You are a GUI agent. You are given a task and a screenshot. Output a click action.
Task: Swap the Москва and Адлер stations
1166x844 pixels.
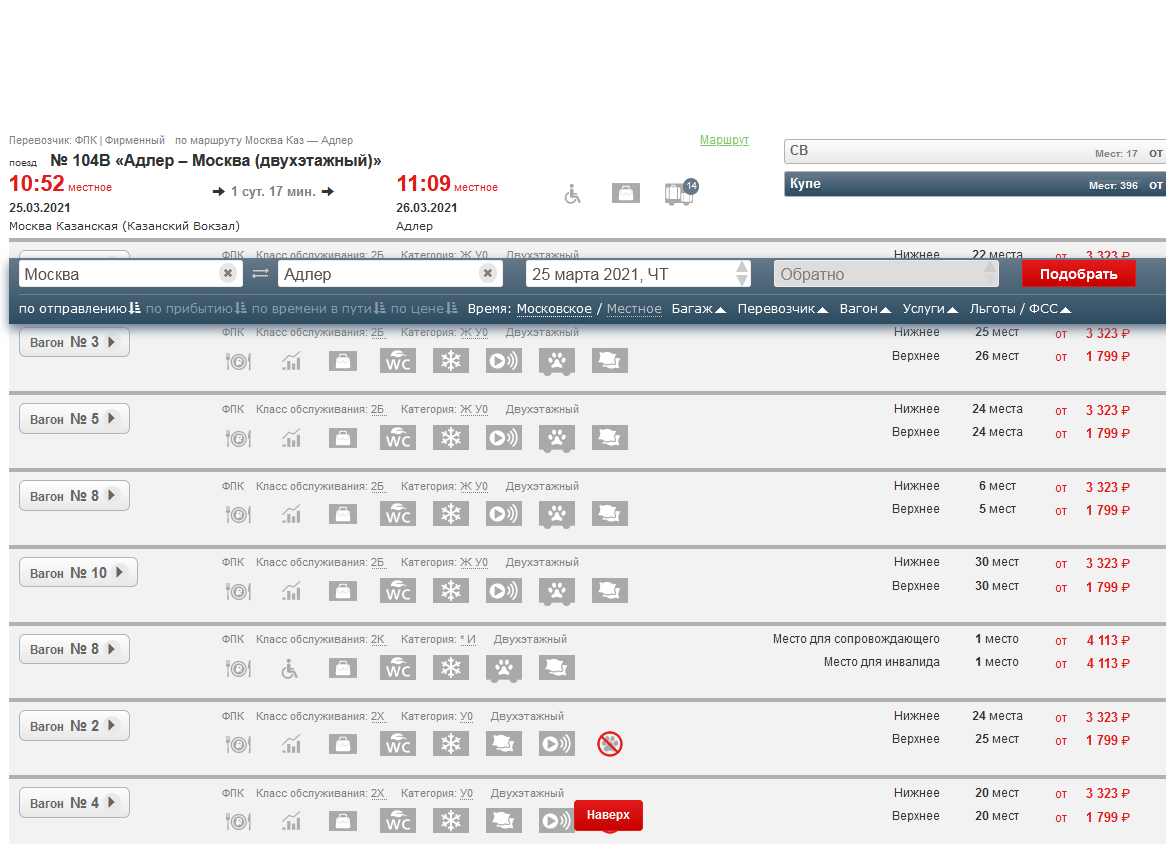click(260, 274)
